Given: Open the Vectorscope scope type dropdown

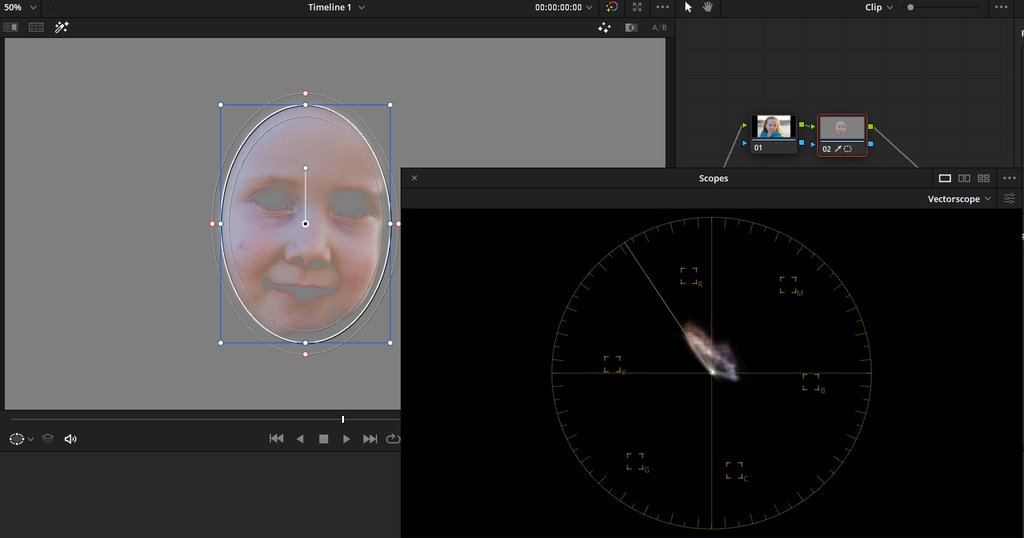Looking at the screenshot, I should pyautogui.click(x=959, y=199).
